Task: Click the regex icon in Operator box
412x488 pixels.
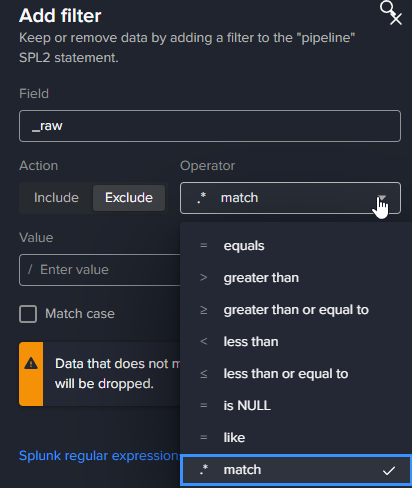Action: [x=201, y=198]
